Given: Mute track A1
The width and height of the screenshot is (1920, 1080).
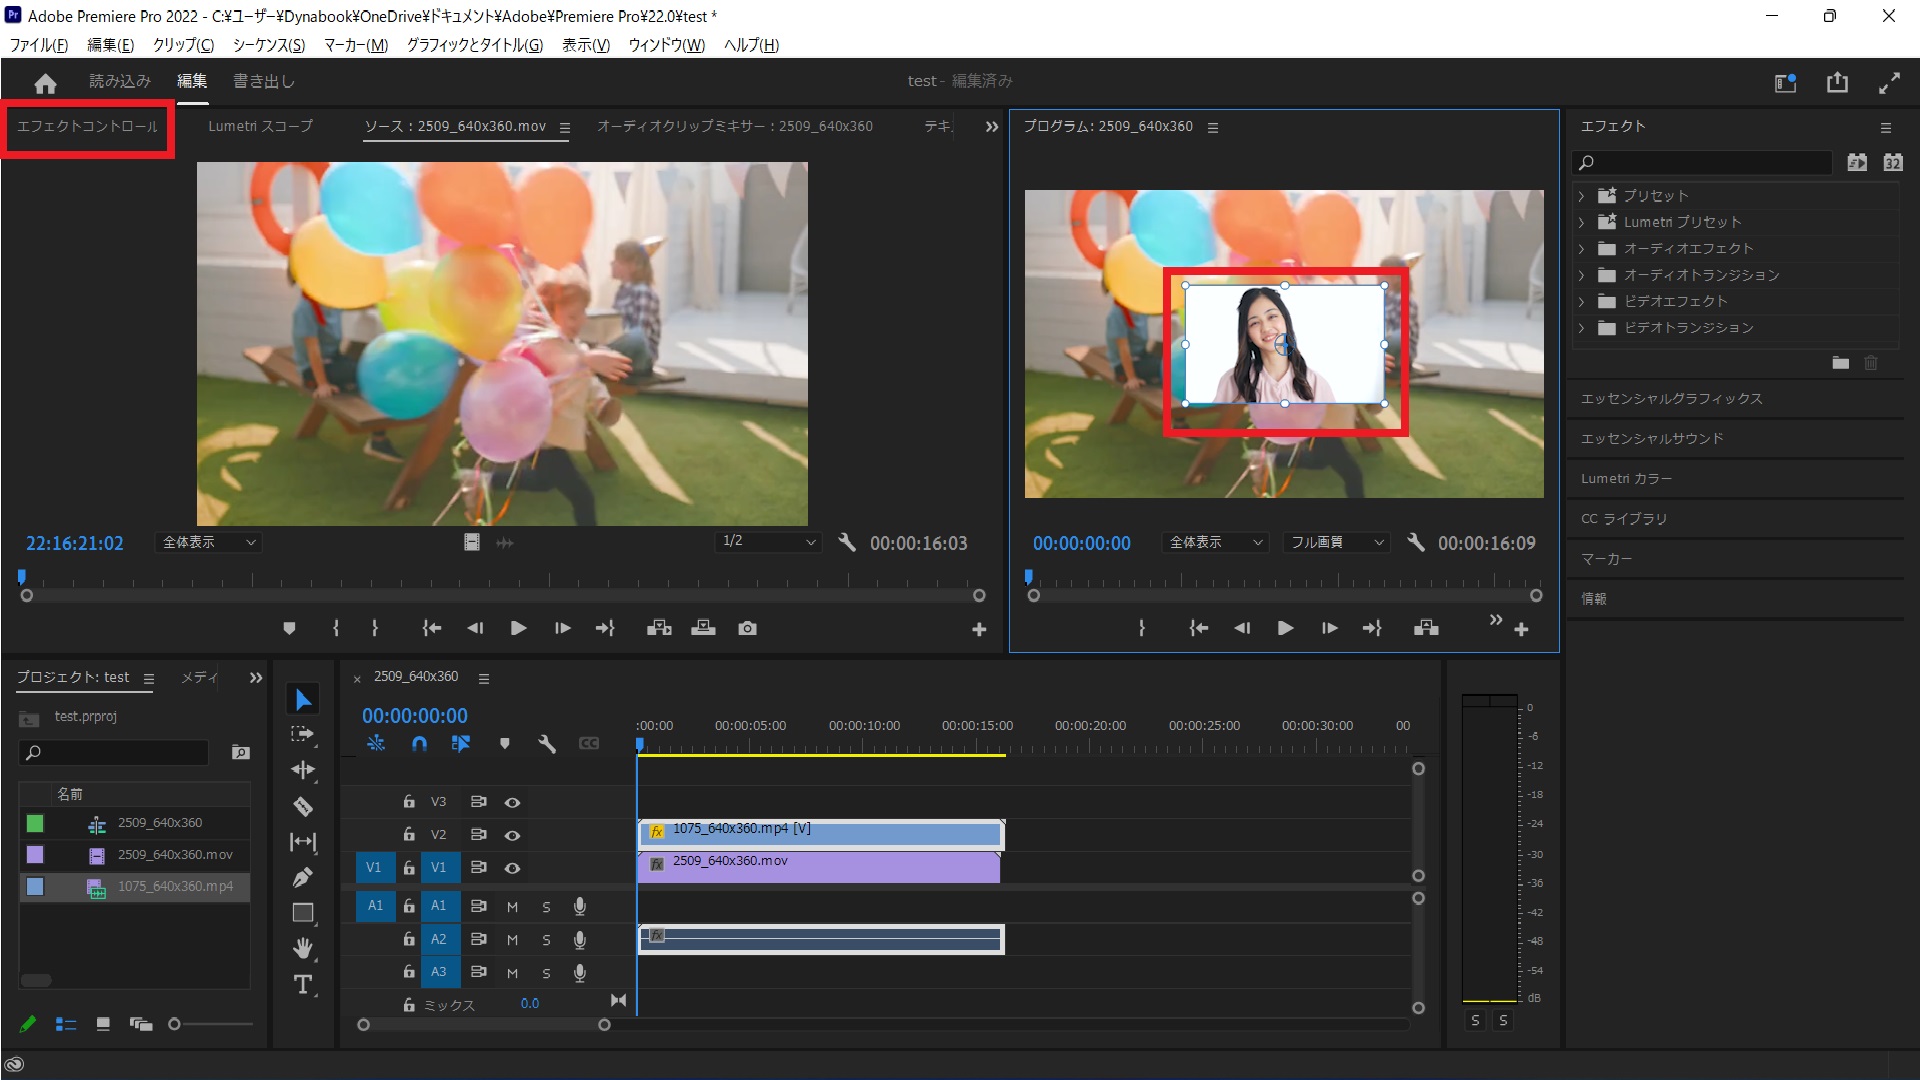Looking at the screenshot, I should pos(512,907).
